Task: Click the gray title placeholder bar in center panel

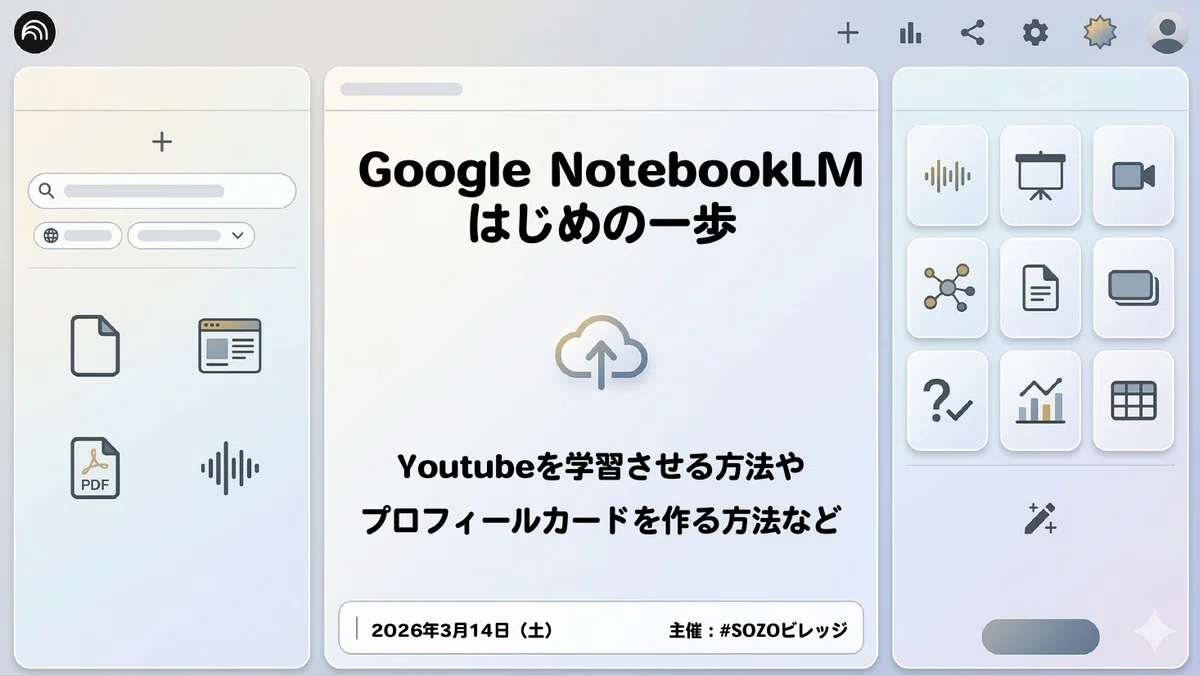Action: point(401,89)
